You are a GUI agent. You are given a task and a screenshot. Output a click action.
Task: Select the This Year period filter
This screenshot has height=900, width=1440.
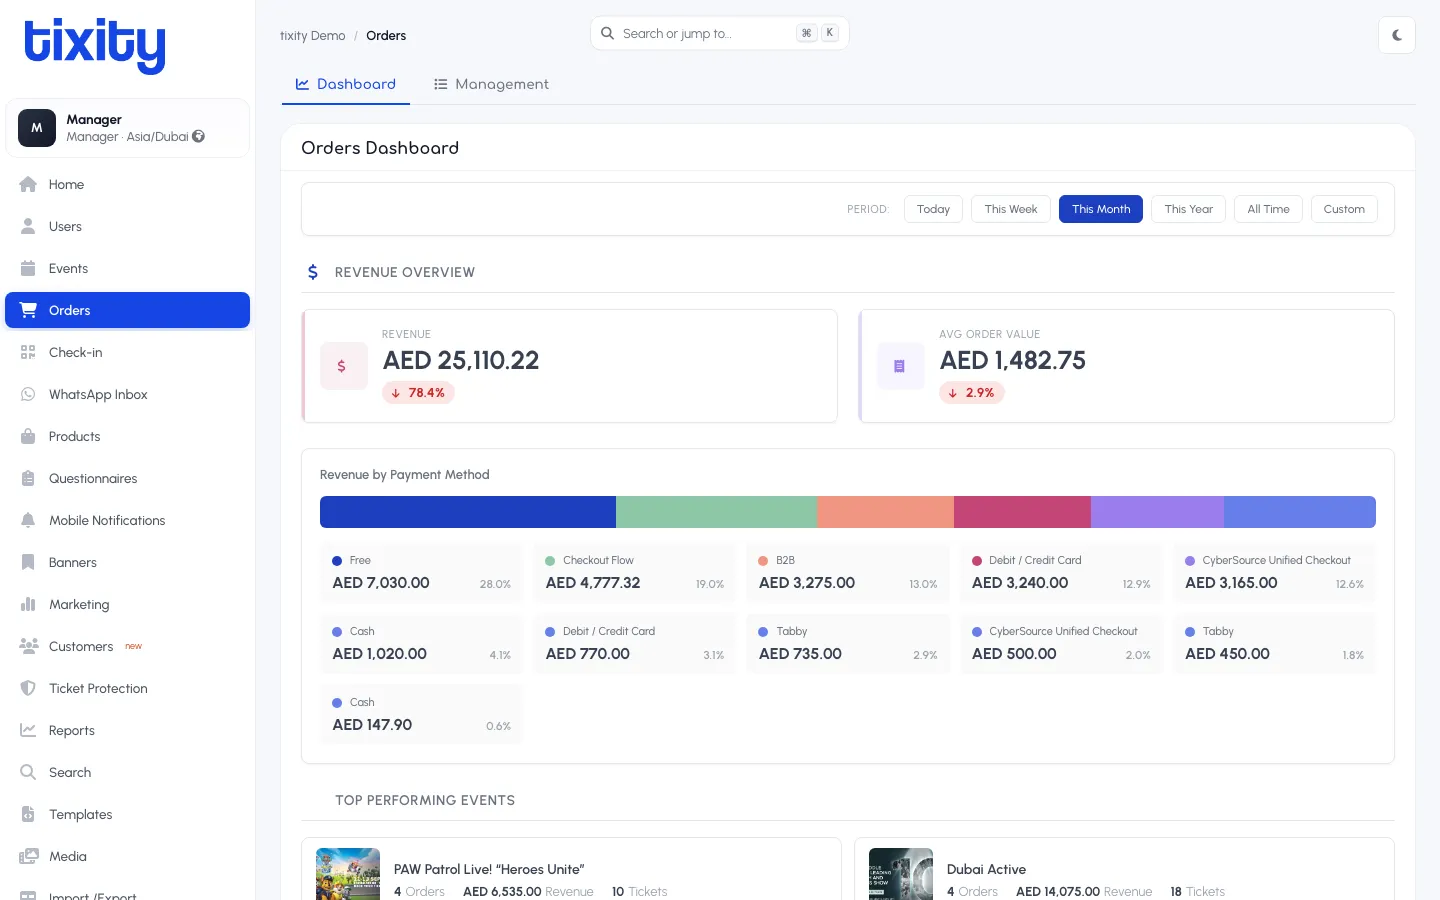1188,209
